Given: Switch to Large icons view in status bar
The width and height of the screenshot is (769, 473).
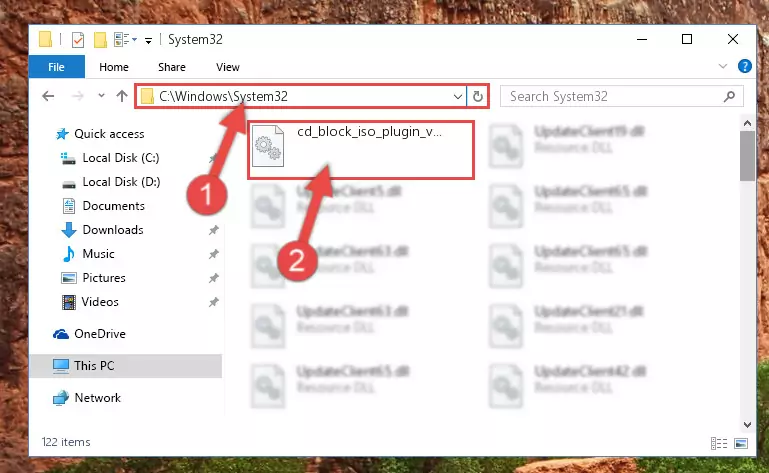Looking at the screenshot, I should [741, 444].
